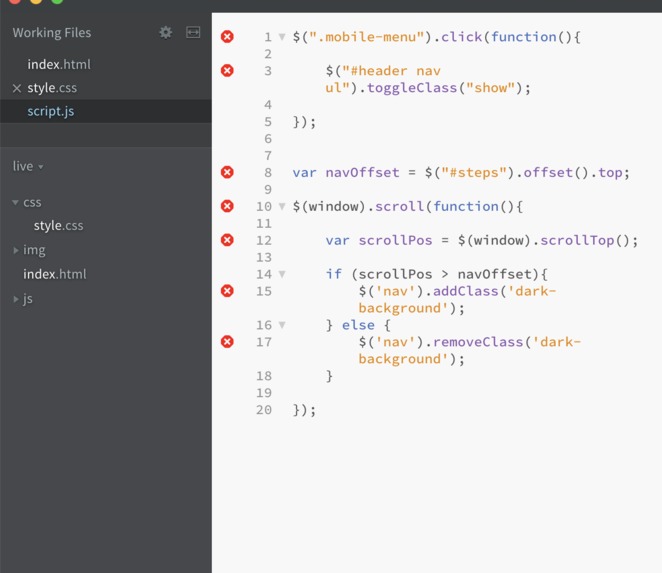The image size is (662, 573).
Task: Open index.html in Working Files
Action: coord(59,65)
